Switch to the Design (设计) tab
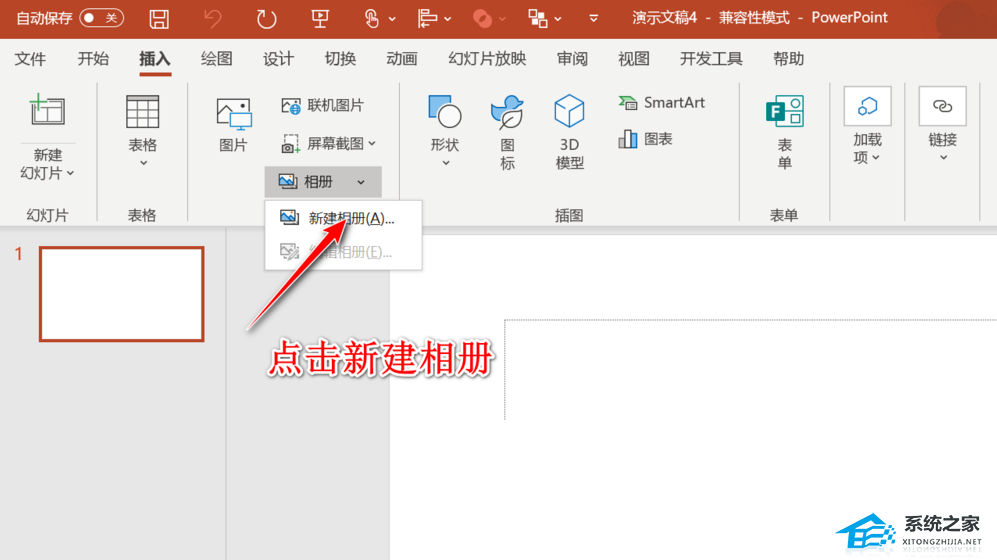 [278, 59]
